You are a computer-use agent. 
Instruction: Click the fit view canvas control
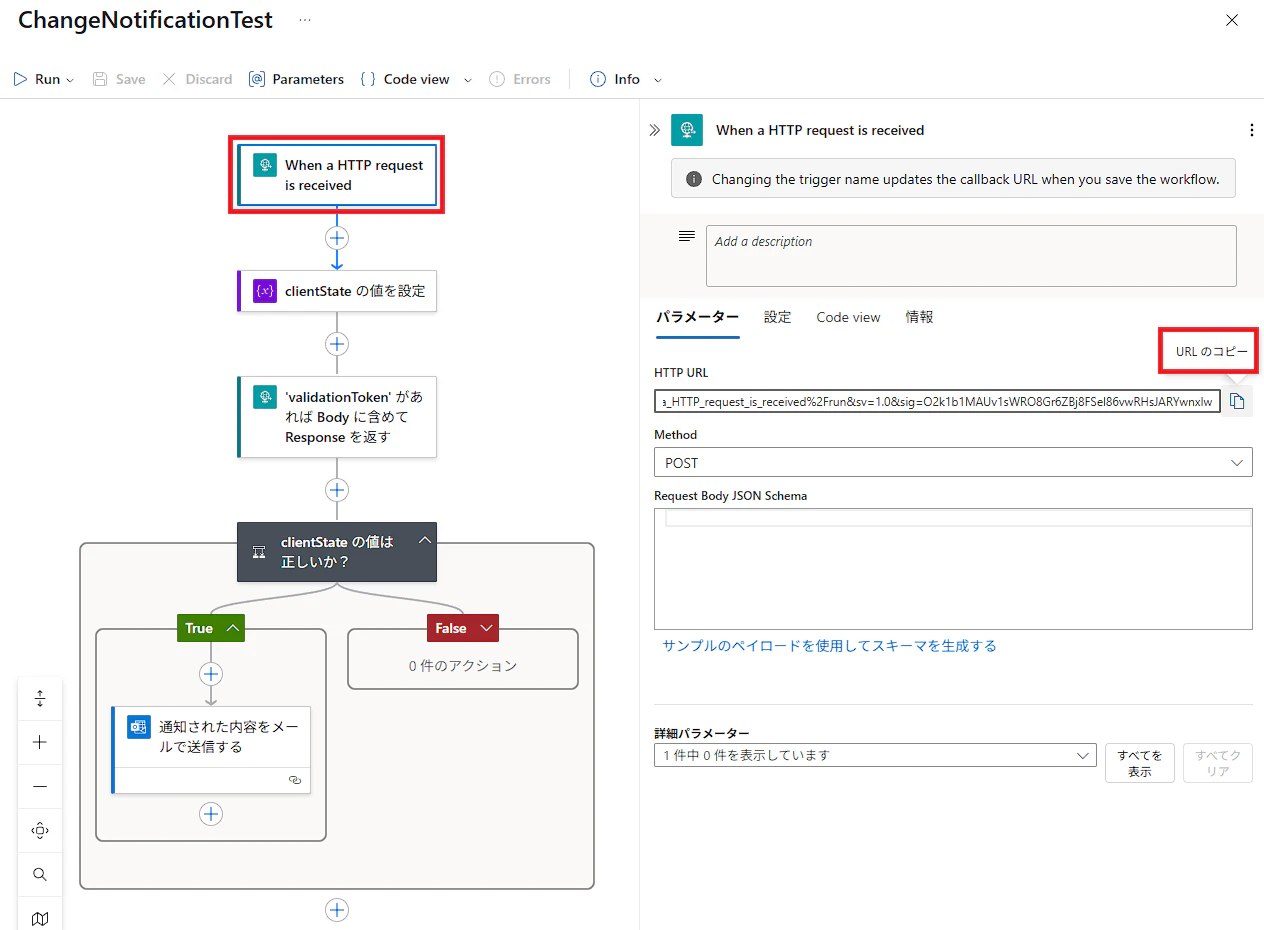40,830
